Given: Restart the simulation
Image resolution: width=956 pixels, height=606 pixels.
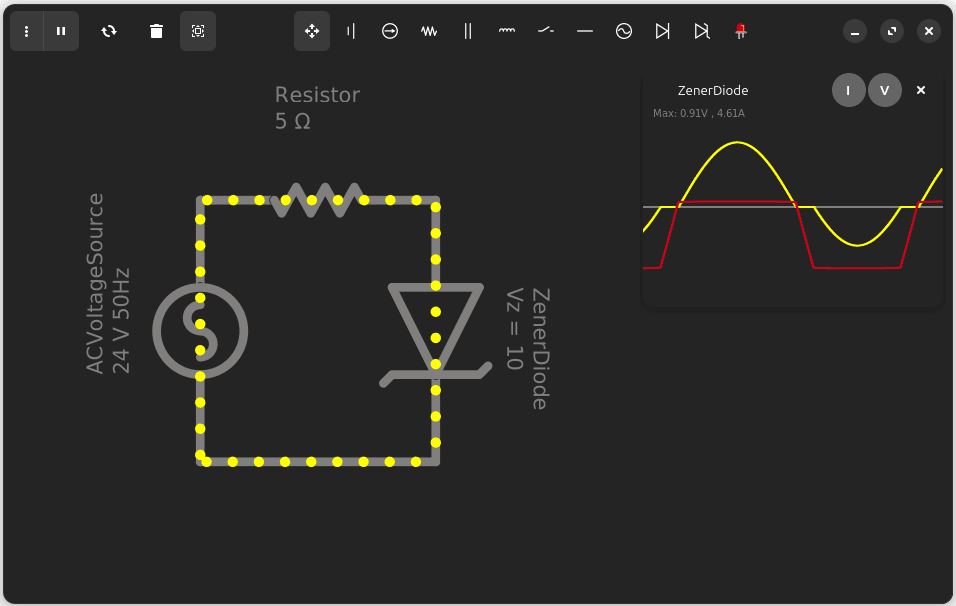Looking at the screenshot, I should [109, 31].
